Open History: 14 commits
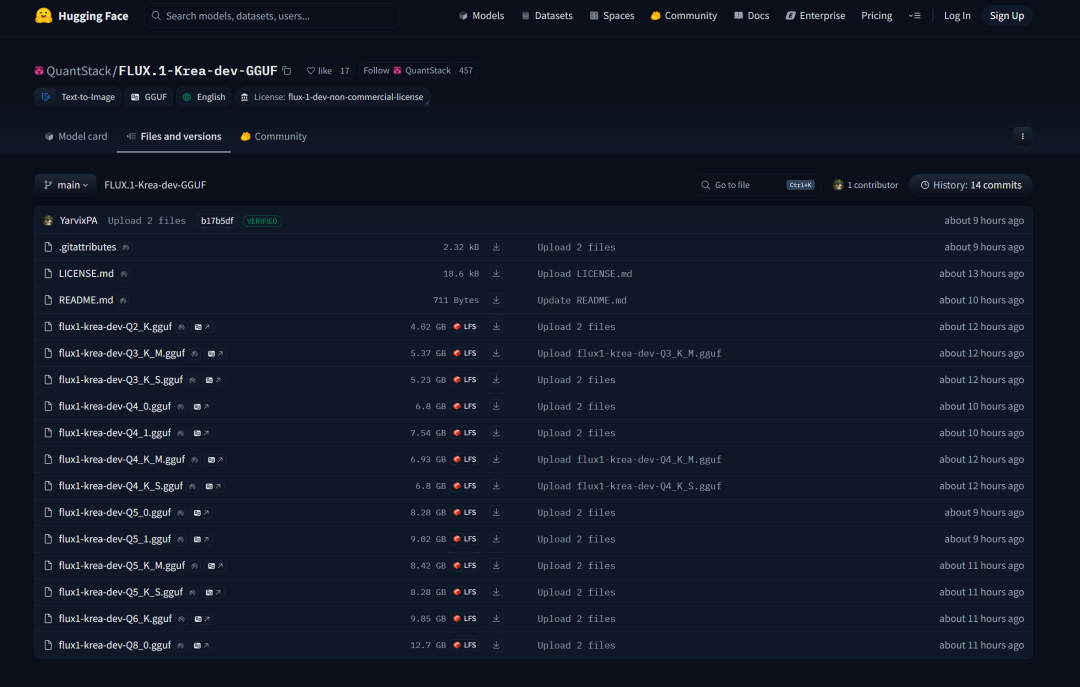The image size is (1080, 687). coord(970,185)
